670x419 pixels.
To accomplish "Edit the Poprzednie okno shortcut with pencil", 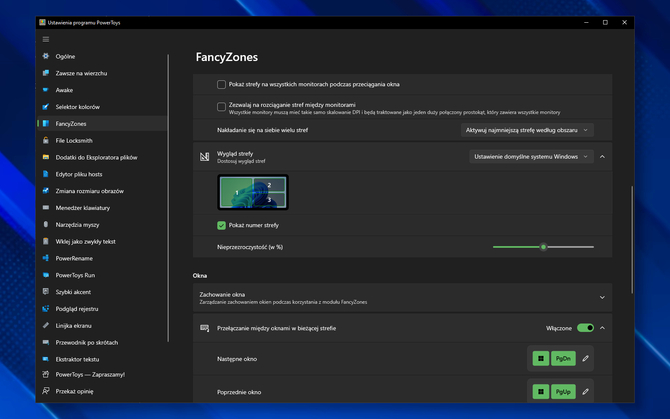I will coord(585,392).
